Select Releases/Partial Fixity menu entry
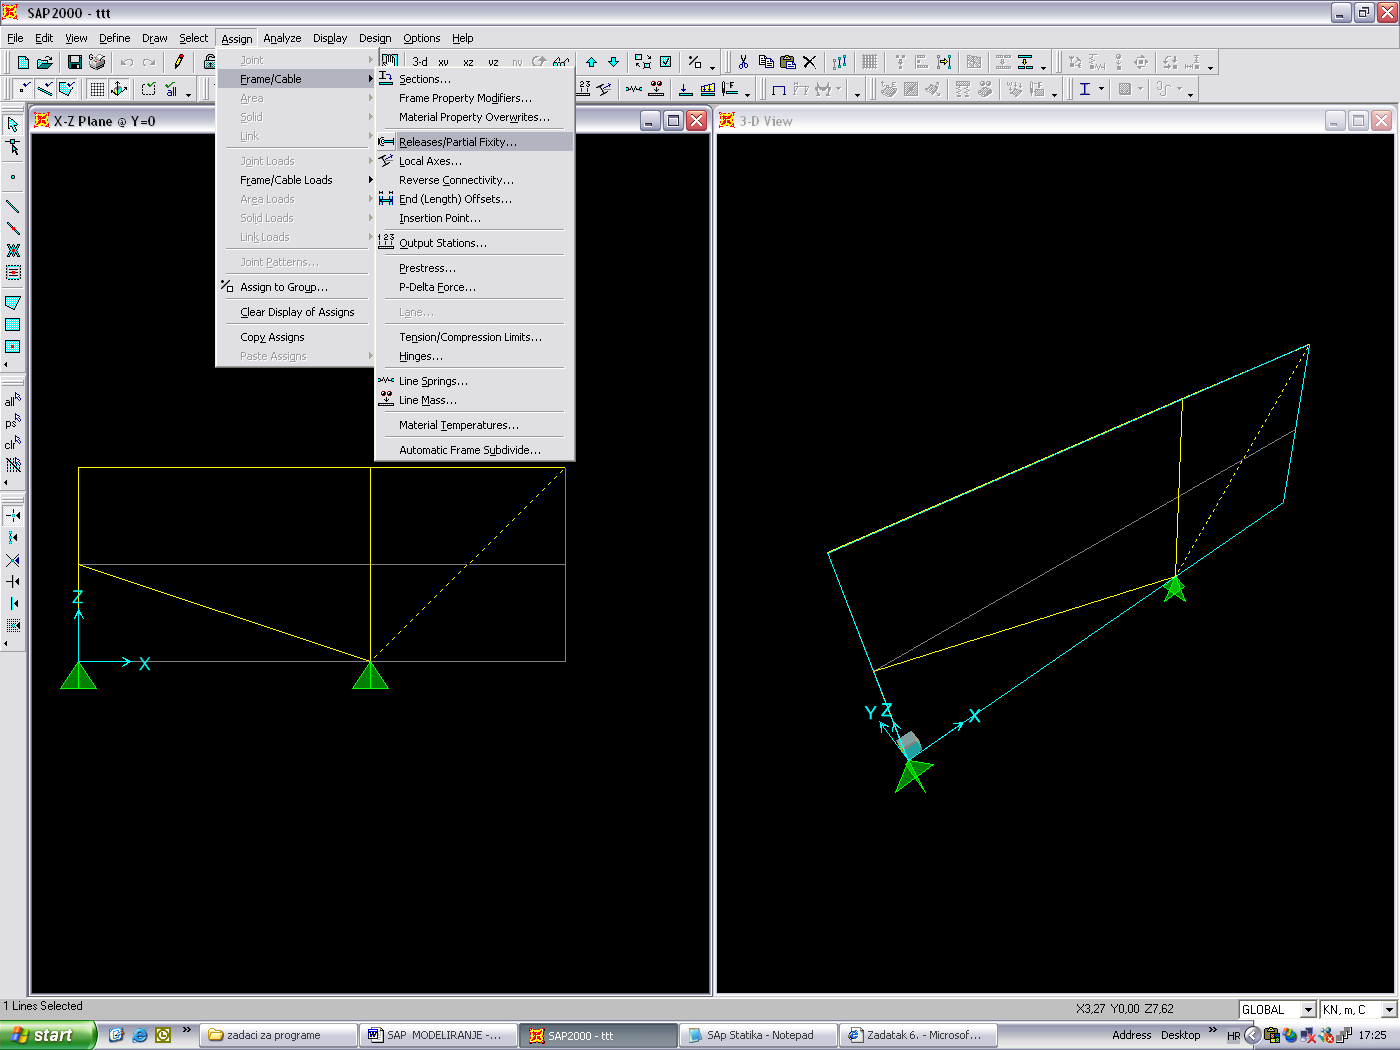The height and width of the screenshot is (1050, 1400). [474, 142]
